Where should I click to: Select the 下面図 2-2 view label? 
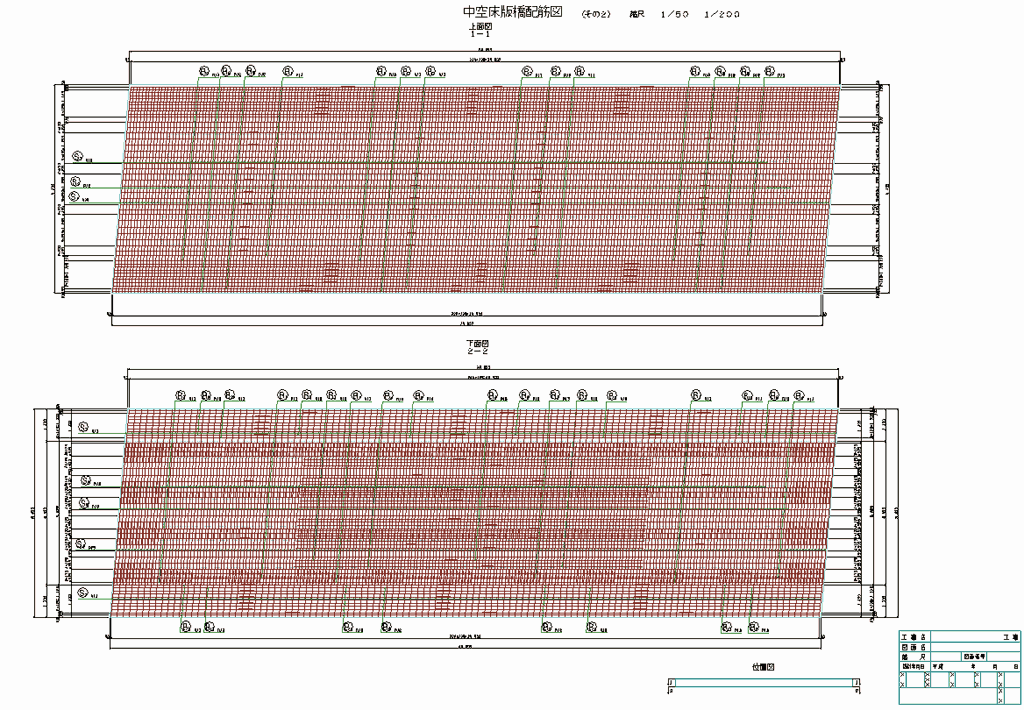pyautogui.click(x=475, y=347)
